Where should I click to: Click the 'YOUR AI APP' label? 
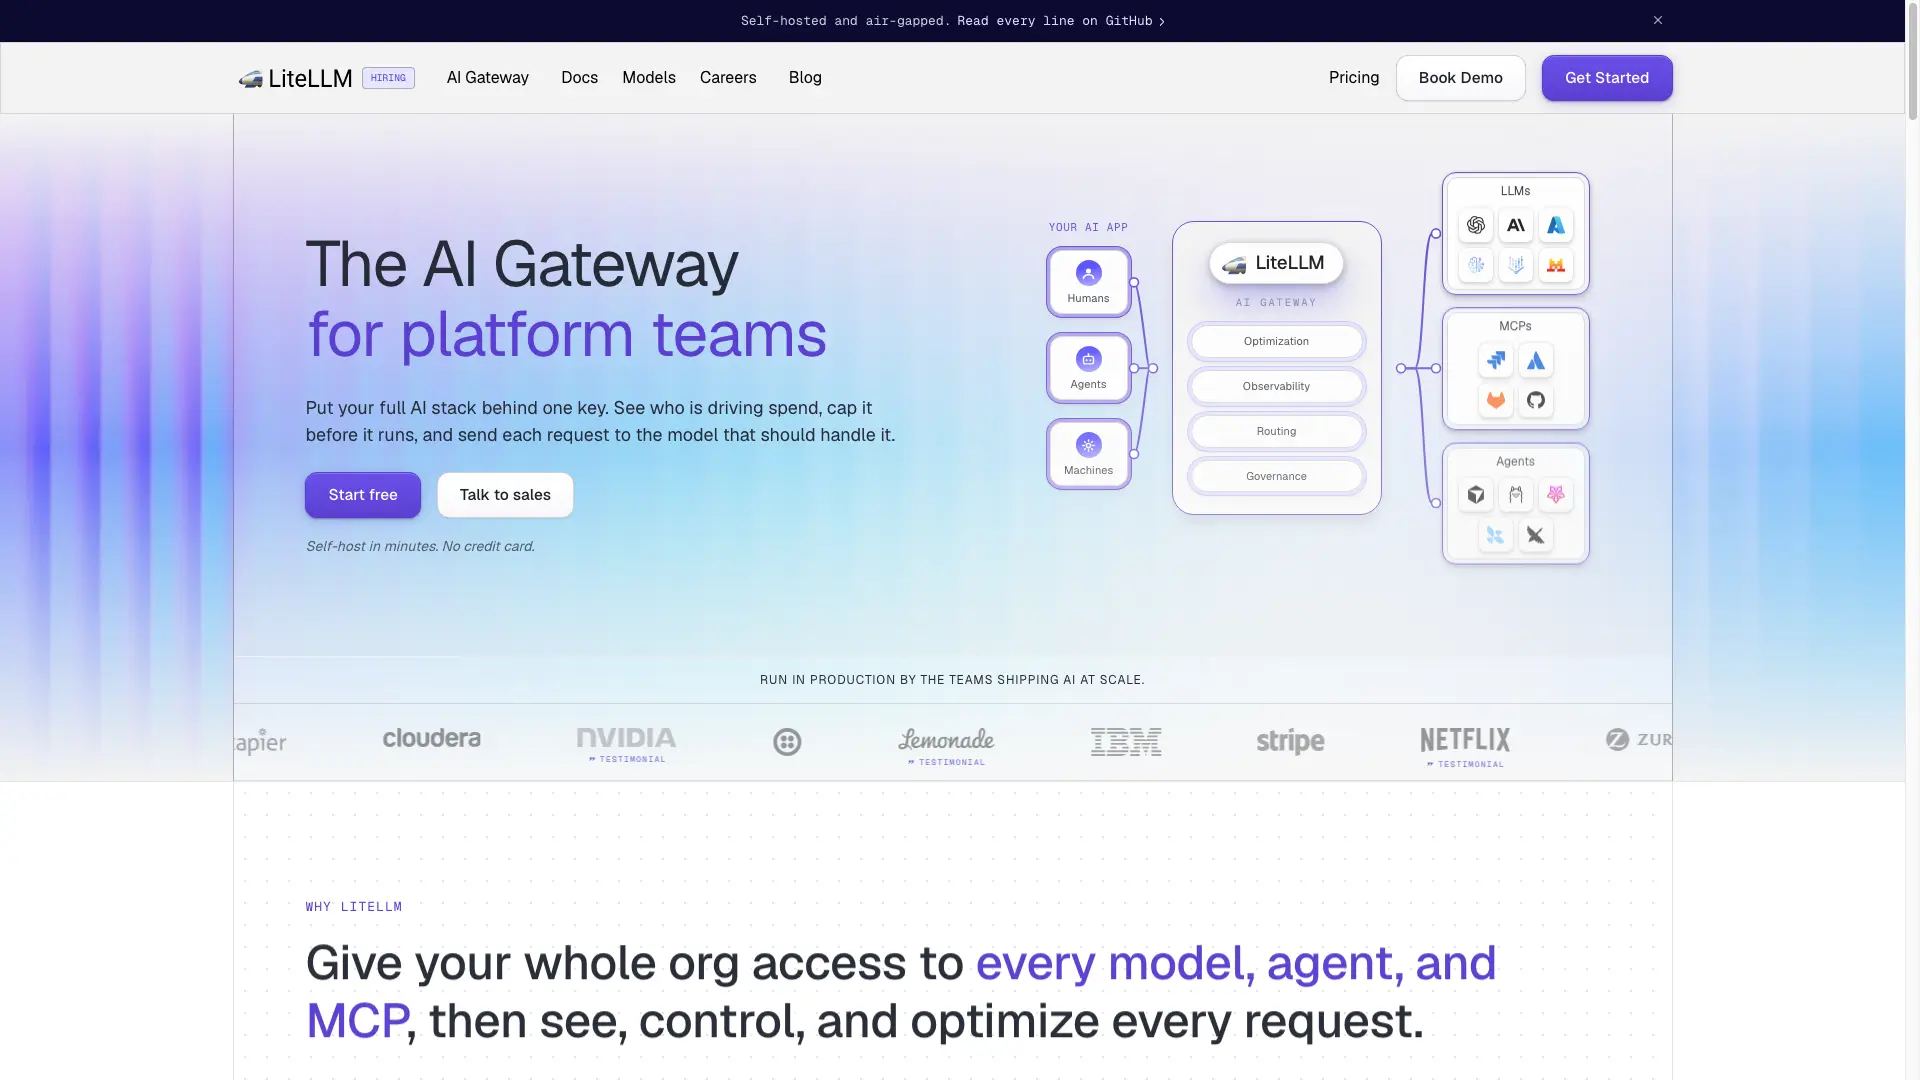1088,228
